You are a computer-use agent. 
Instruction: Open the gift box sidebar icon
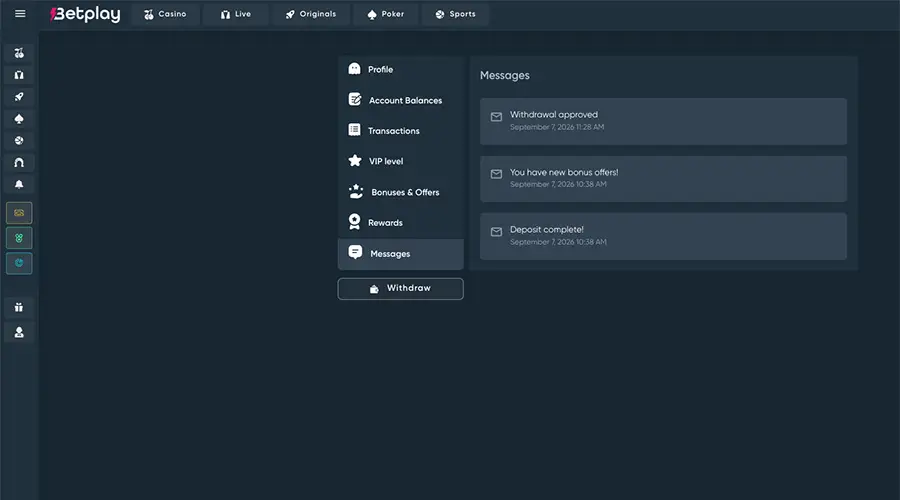19,308
